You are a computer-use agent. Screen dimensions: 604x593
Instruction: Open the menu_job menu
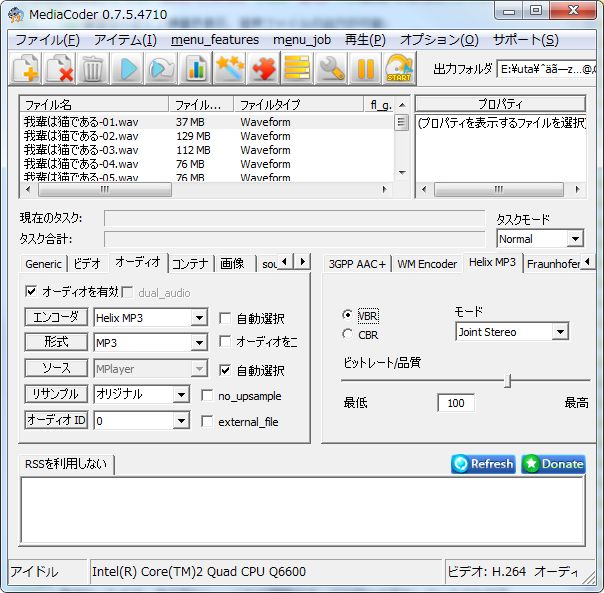[302, 40]
